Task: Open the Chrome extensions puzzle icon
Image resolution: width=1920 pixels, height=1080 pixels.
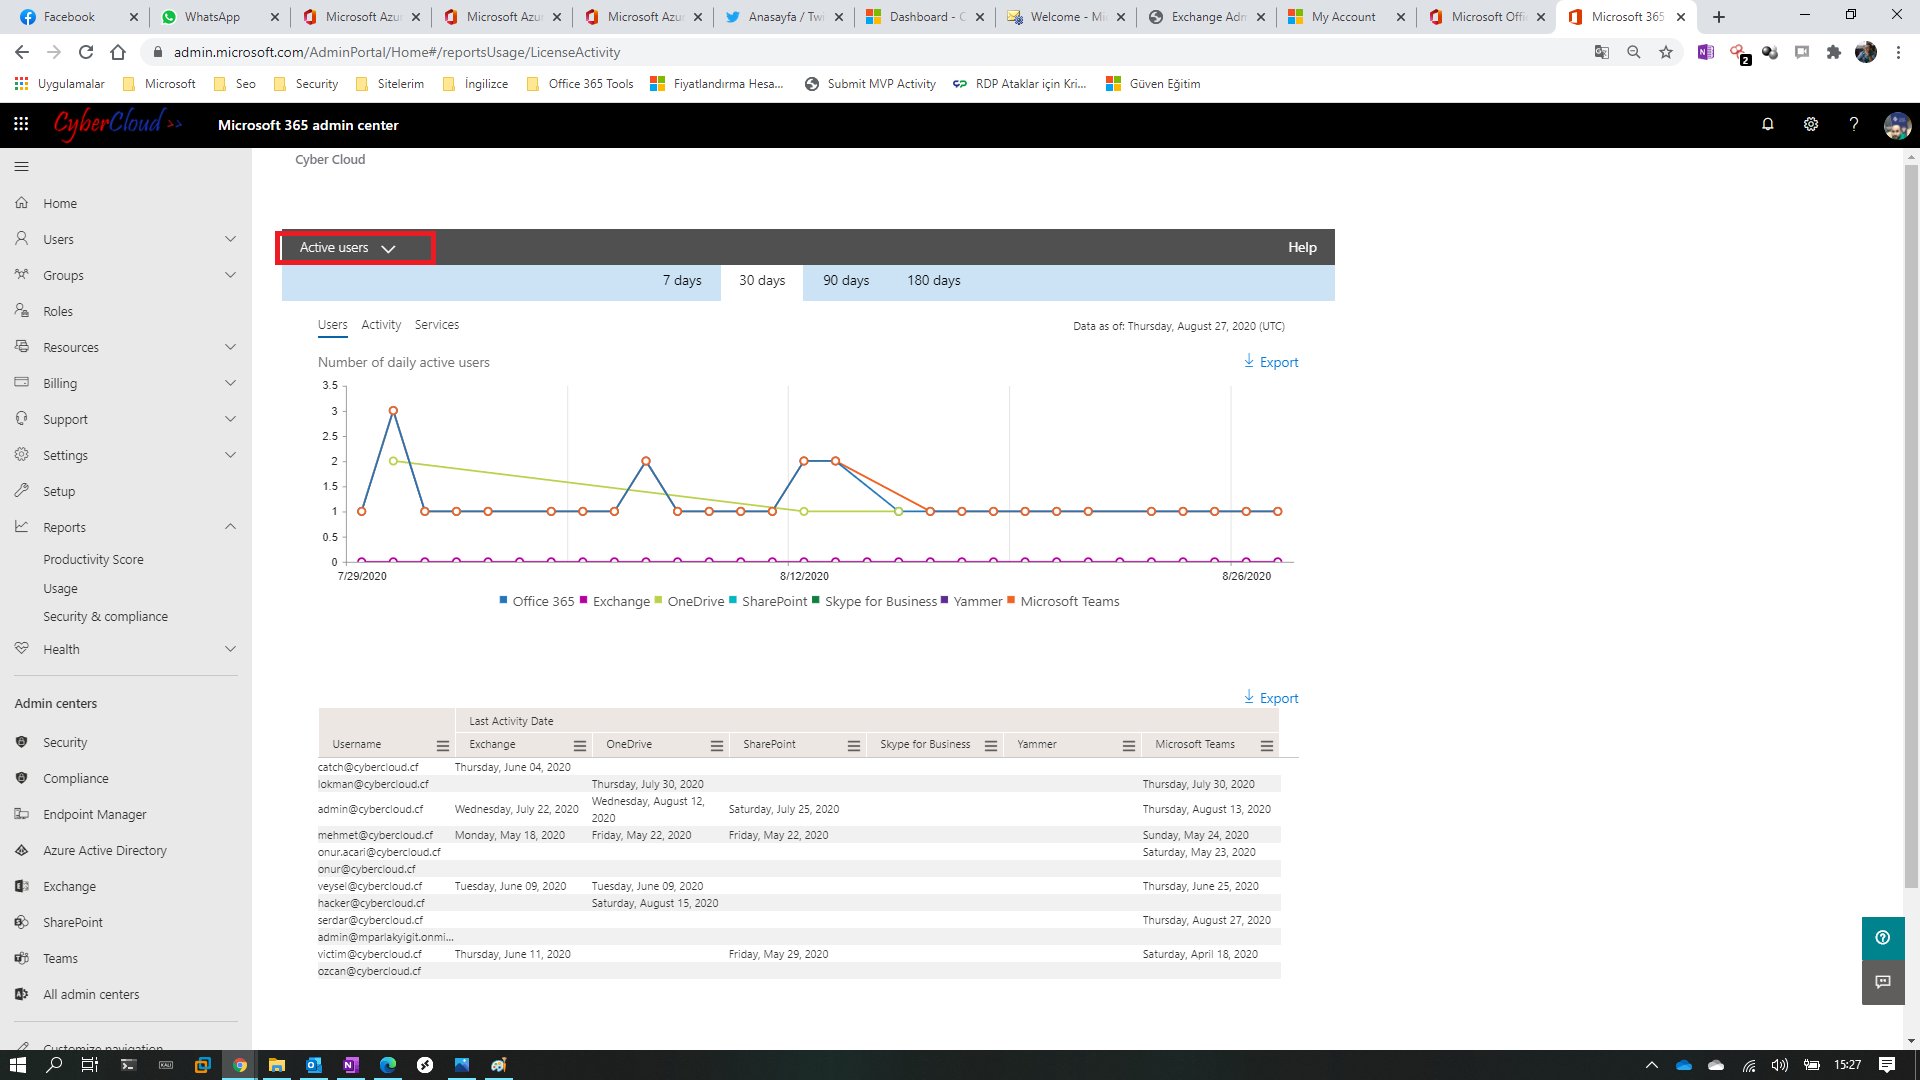Action: tap(1833, 52)
